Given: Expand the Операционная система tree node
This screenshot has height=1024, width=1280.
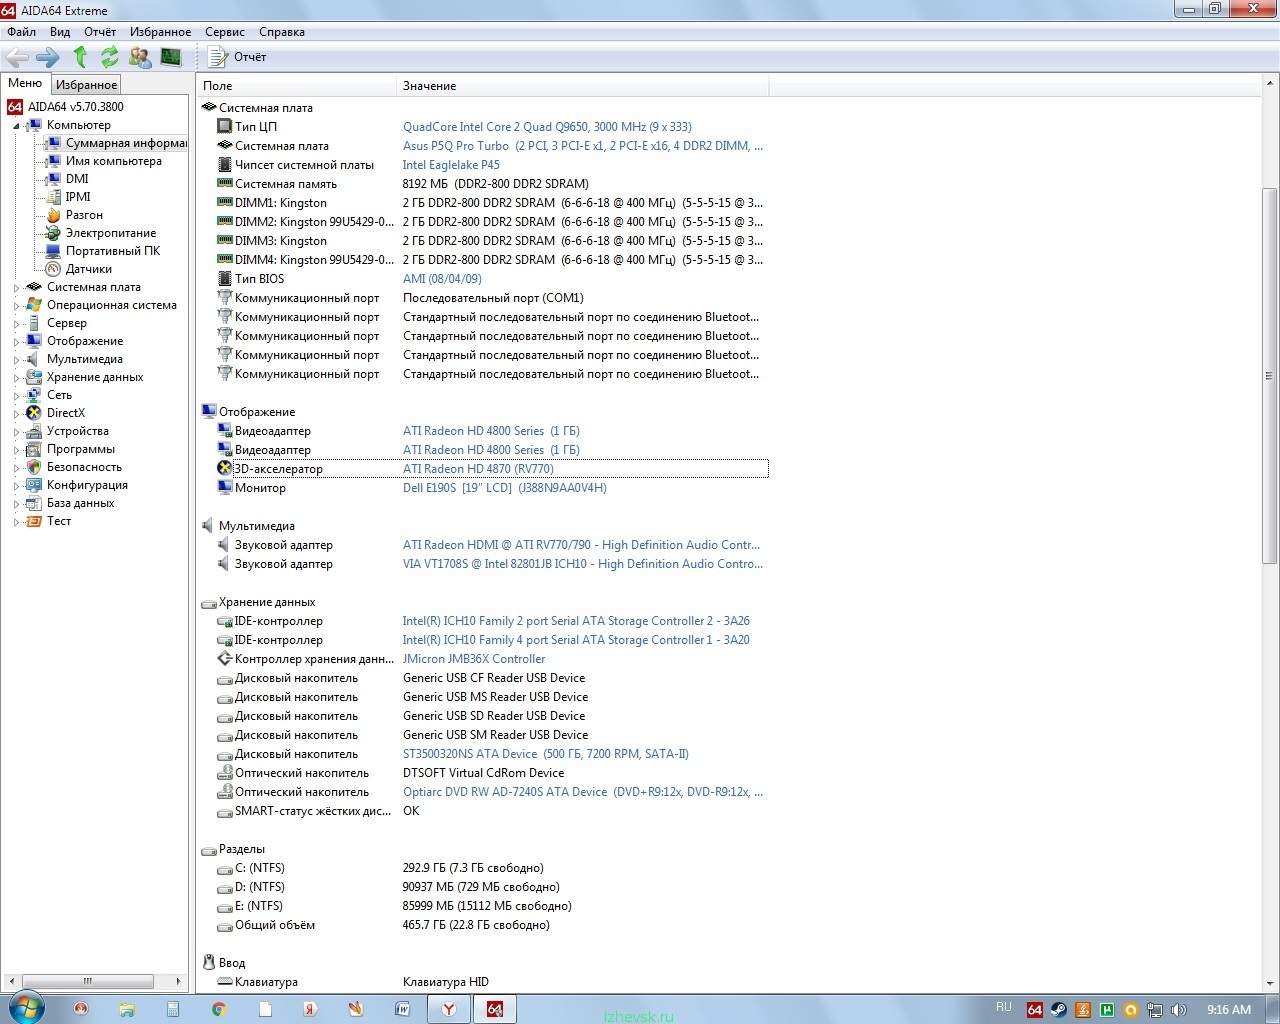Looking at the screenshot, I should (x=16, y=306).
